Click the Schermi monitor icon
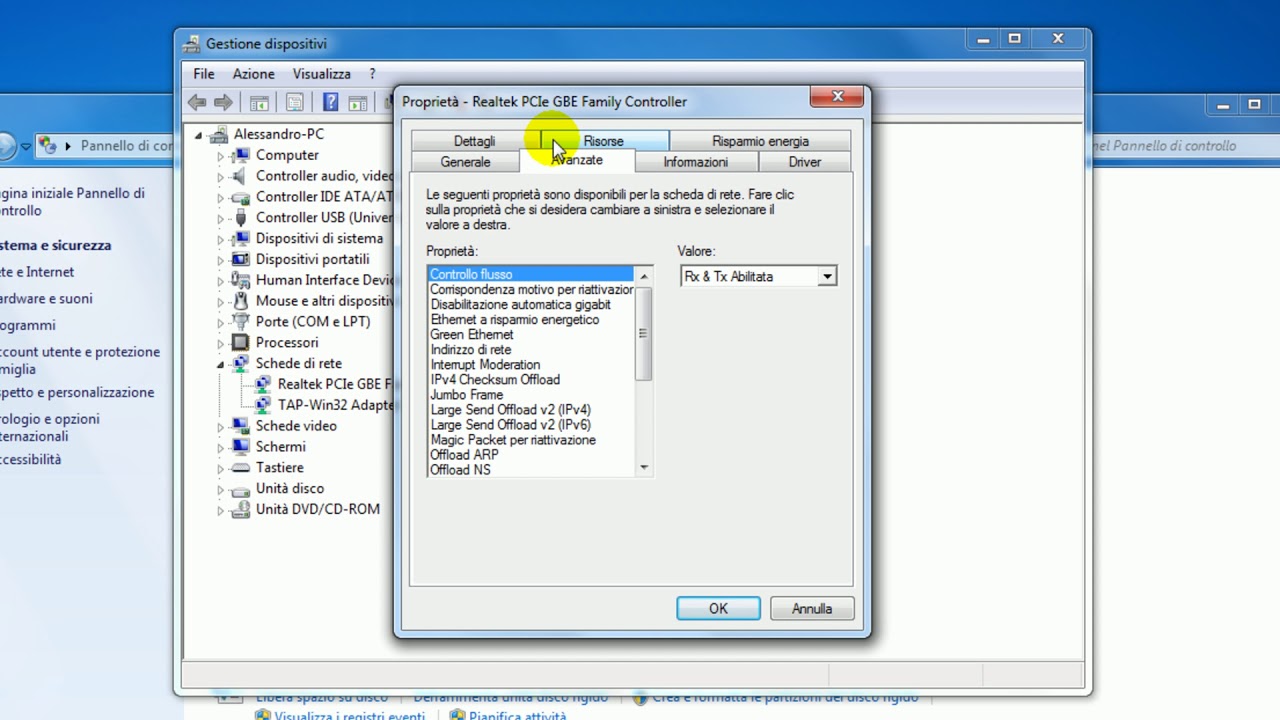 click(x=240, y=446)
